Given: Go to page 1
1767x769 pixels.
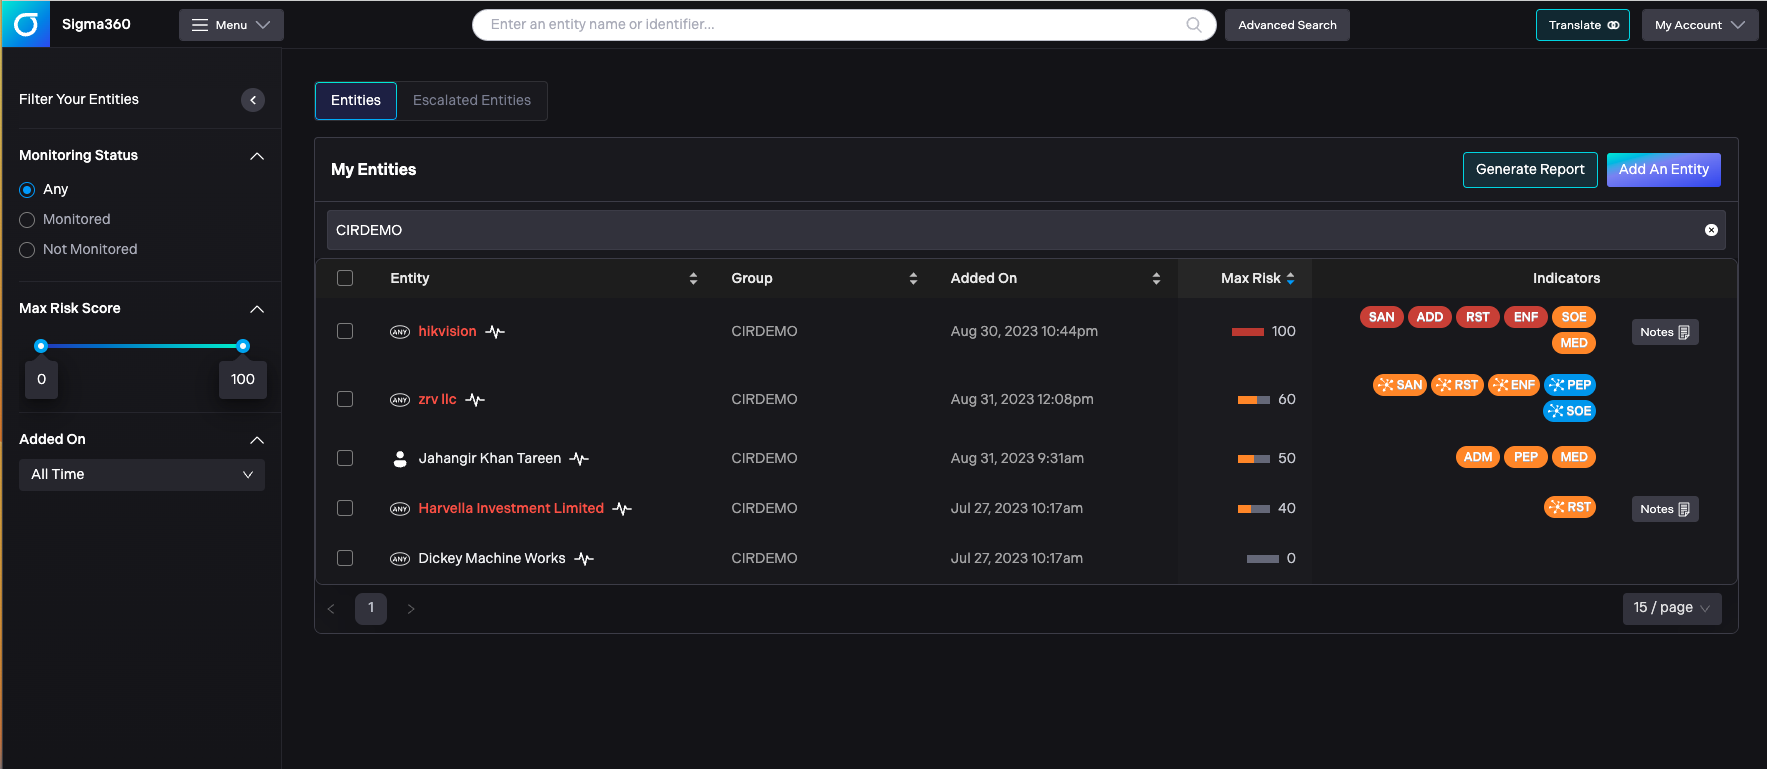Looking at the screenshot, I should (371, 608).
